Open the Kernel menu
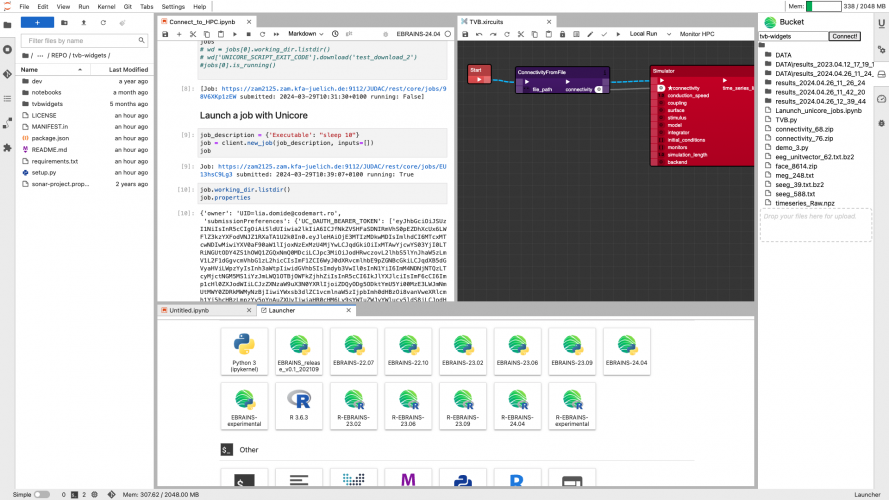The image size is (889, 500). [106, 6]
